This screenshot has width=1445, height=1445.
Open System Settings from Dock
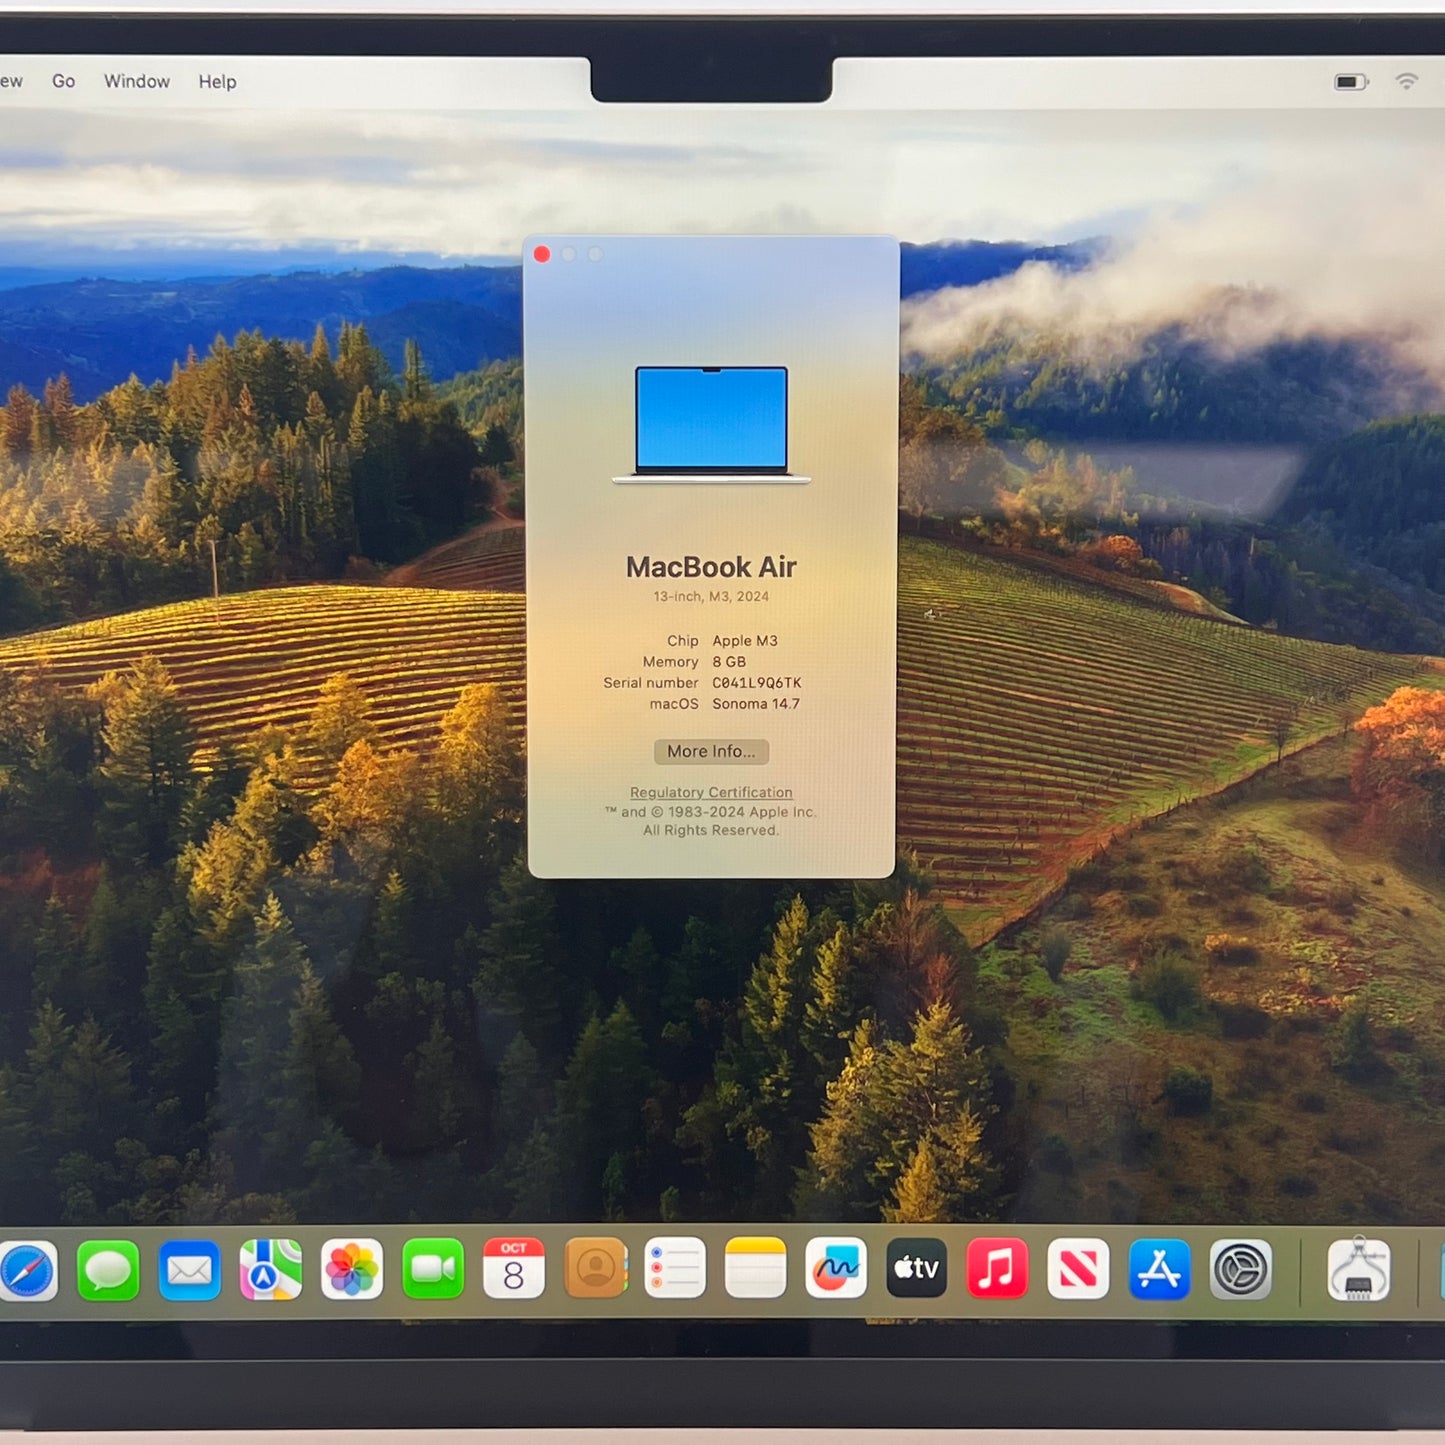(1240, 1269)
